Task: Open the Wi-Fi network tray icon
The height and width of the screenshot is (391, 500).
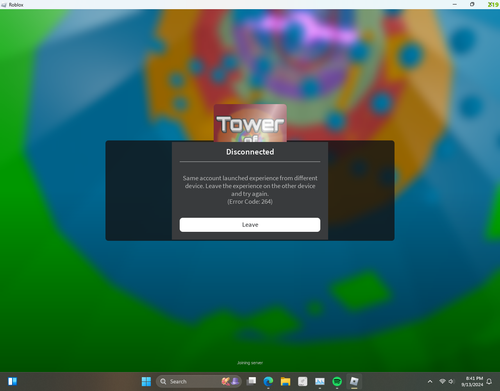Action: pos(442,381)
